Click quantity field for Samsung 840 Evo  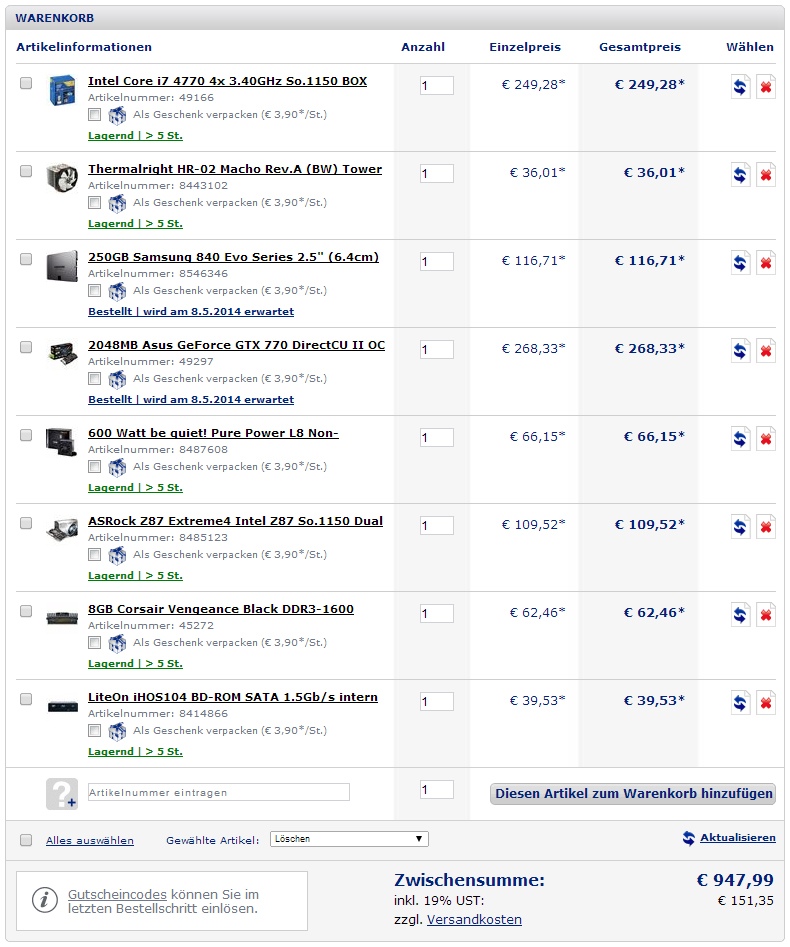pos(437,261)
